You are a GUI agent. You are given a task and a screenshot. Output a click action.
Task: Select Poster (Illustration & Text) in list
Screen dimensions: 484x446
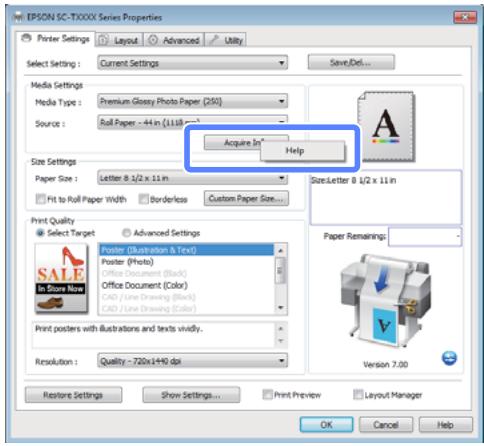(187, 250)
